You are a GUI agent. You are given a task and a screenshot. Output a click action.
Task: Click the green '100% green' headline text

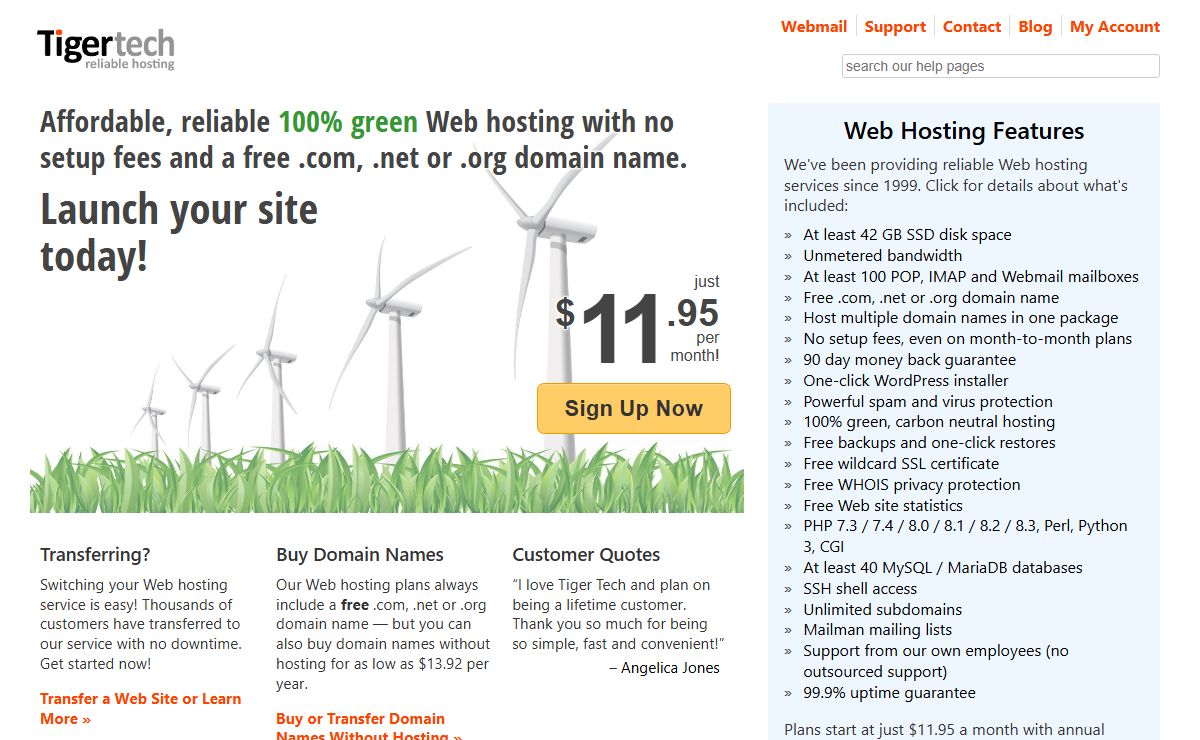348,122
